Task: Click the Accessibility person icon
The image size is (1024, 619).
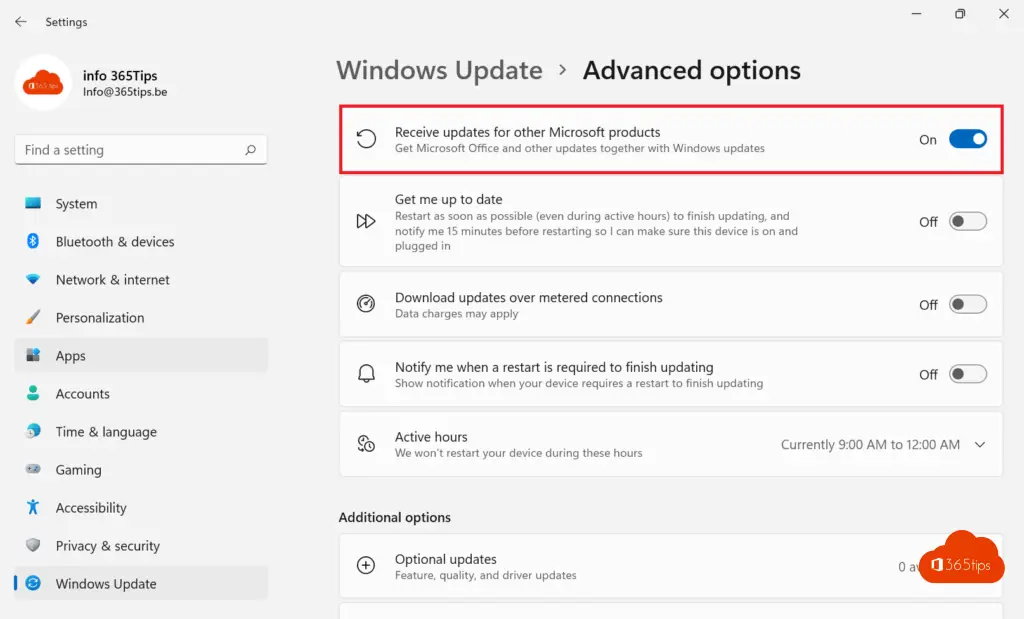Action: tap(33, 508)
